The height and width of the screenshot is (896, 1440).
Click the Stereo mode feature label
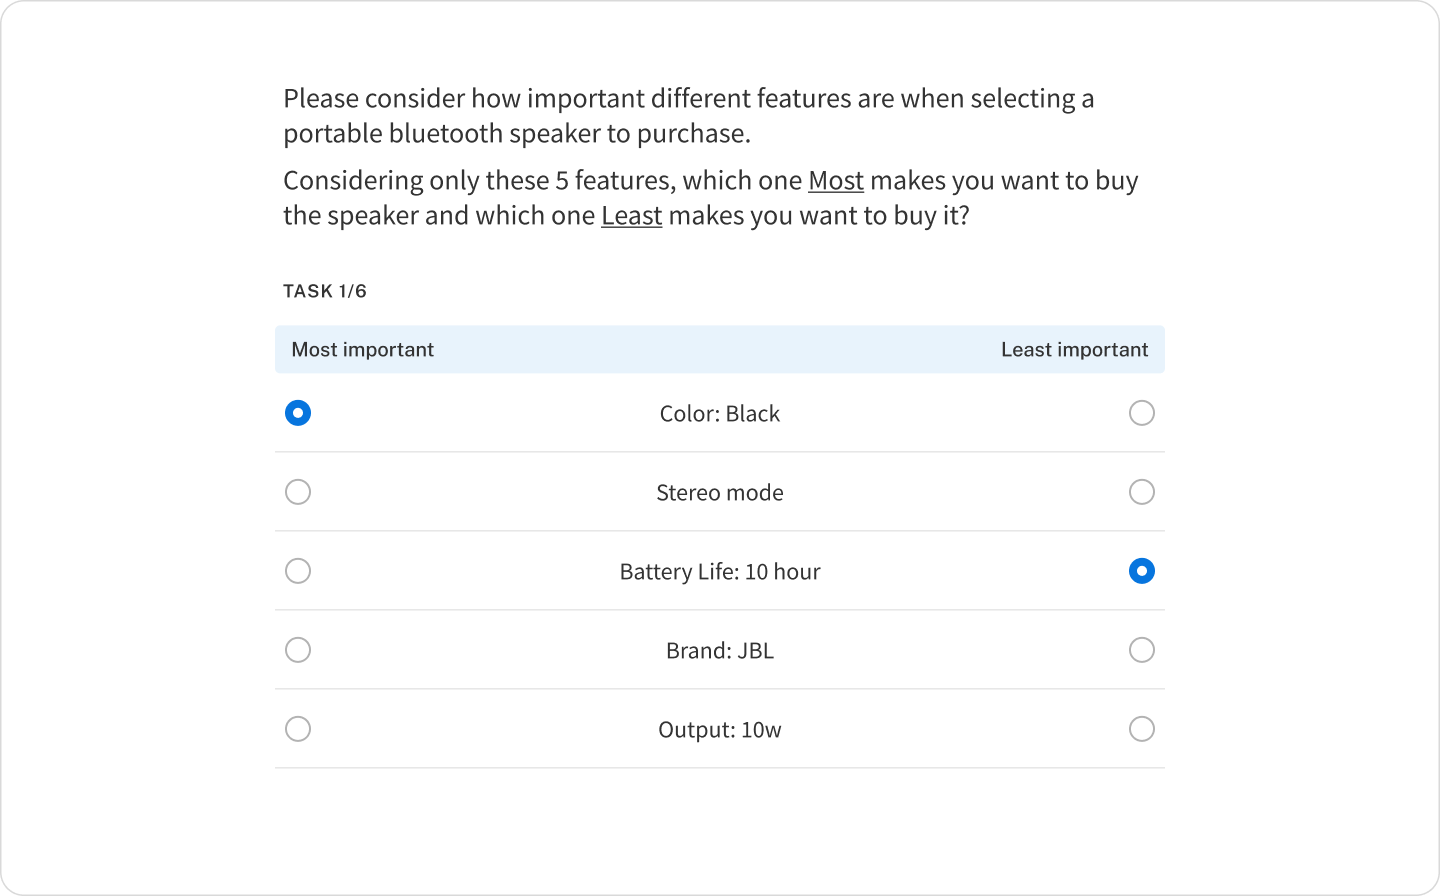tap(719, 493)
